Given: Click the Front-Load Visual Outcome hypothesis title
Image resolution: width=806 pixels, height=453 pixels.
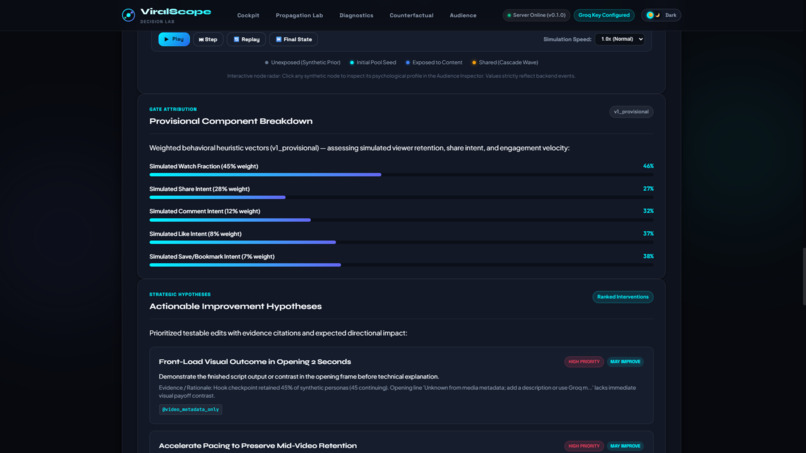Looking at the screenshot, I should (255, 361).
